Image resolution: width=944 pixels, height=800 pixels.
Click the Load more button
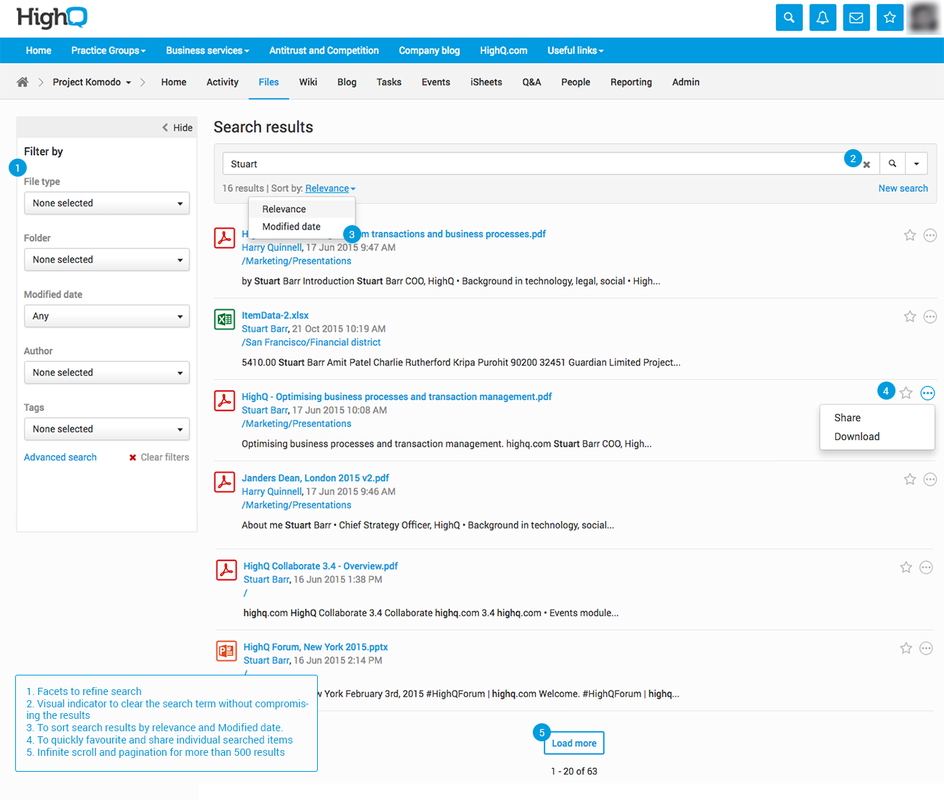(x=574, y=743)
